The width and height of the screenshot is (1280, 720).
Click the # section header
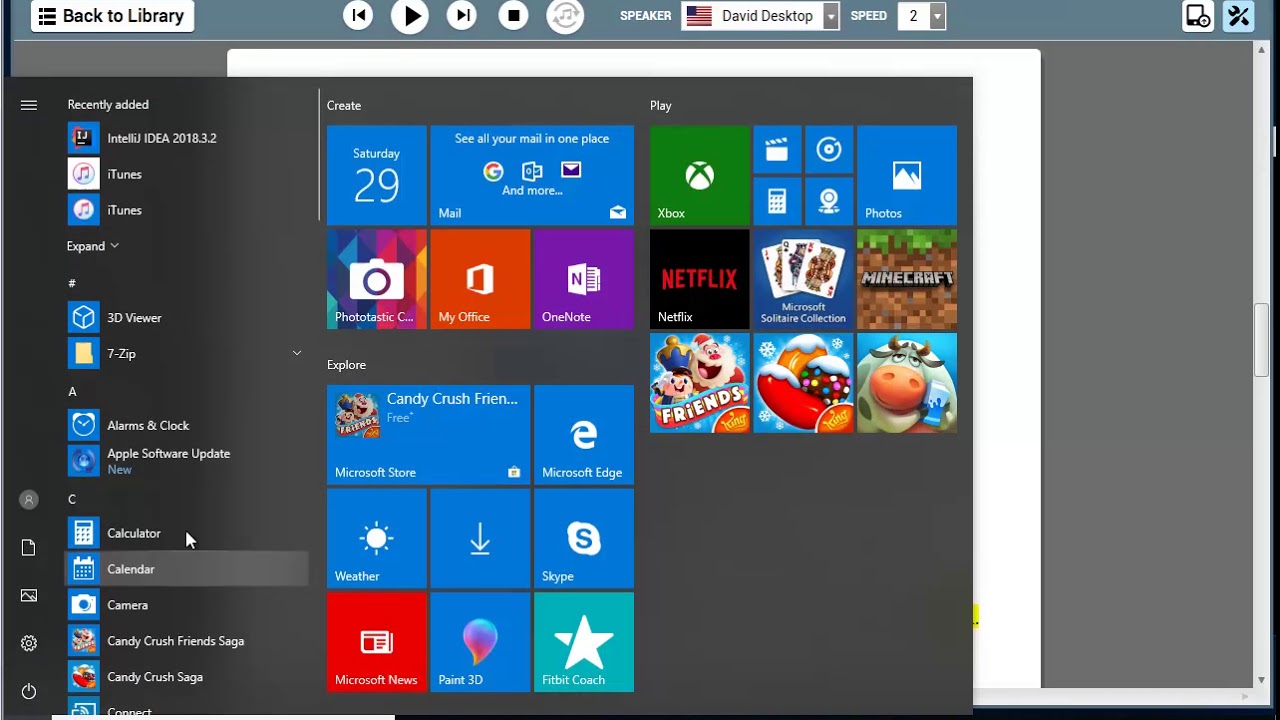click(x=72, y=283)
